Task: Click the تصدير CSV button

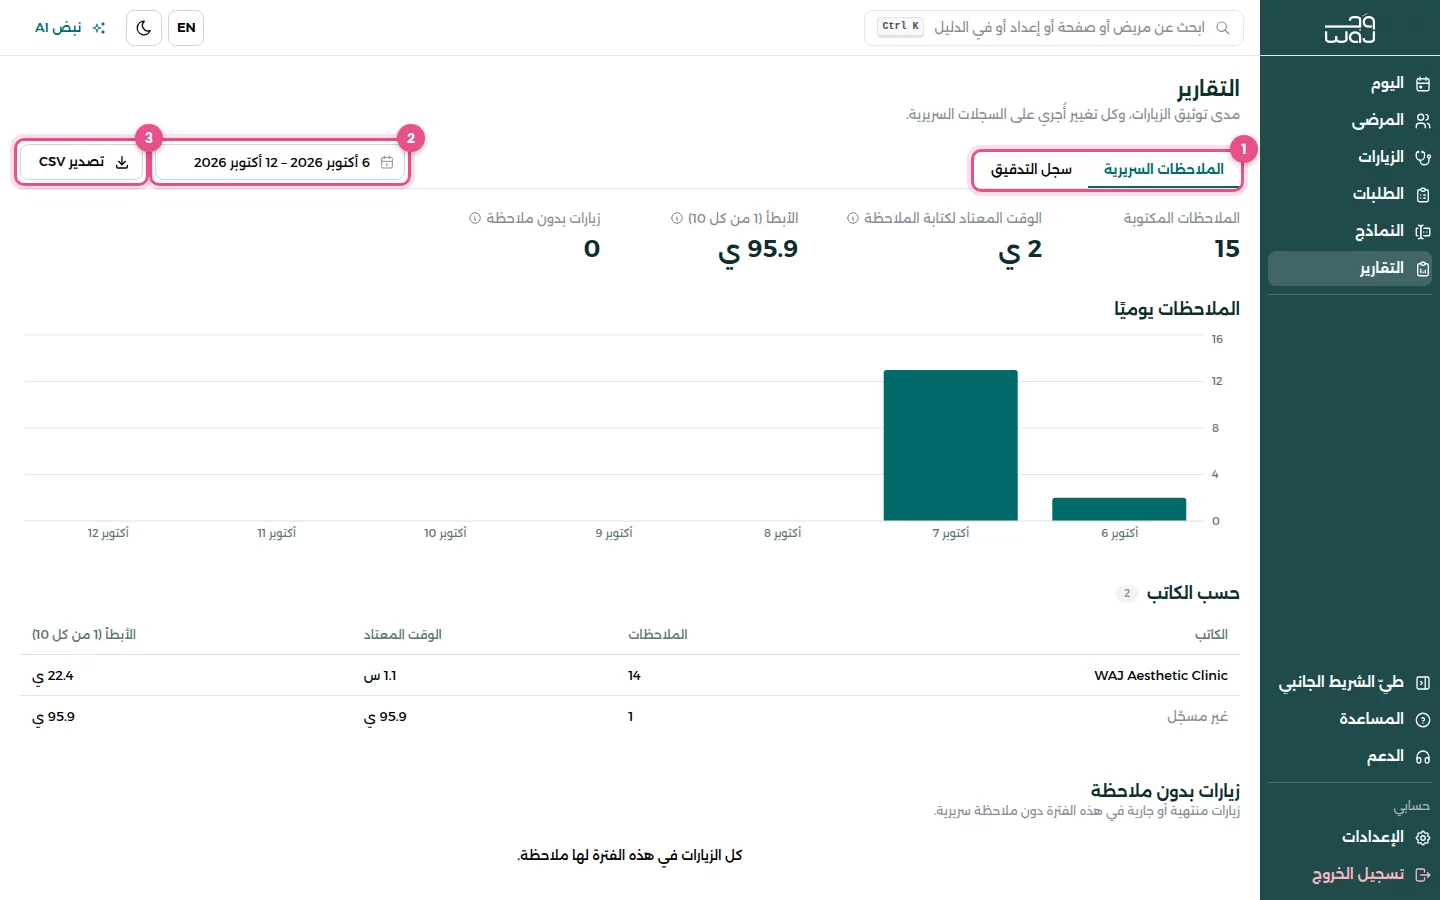Action: click(x=83, y=162)
